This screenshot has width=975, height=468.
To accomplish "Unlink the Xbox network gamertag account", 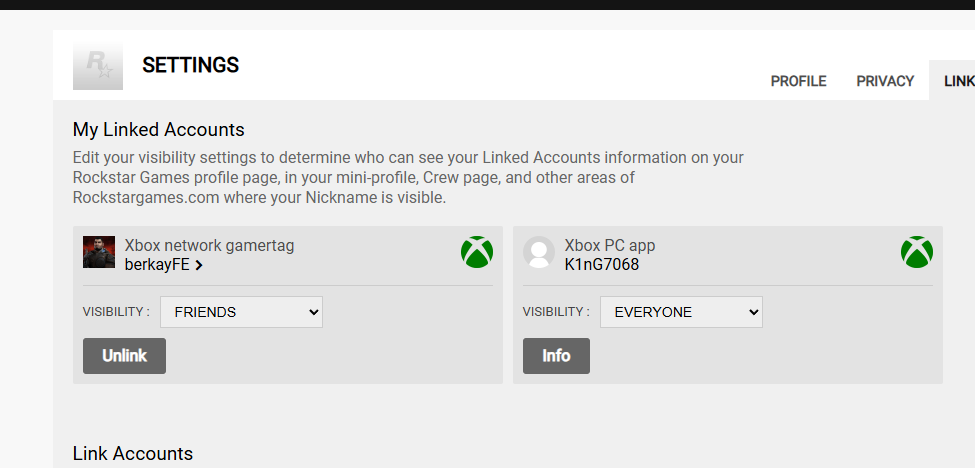I will pyautogui.click(x=124, y=356).
